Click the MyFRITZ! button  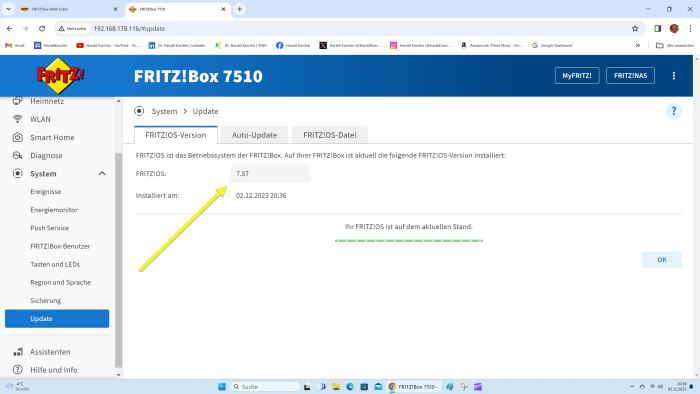coord(577,76)
